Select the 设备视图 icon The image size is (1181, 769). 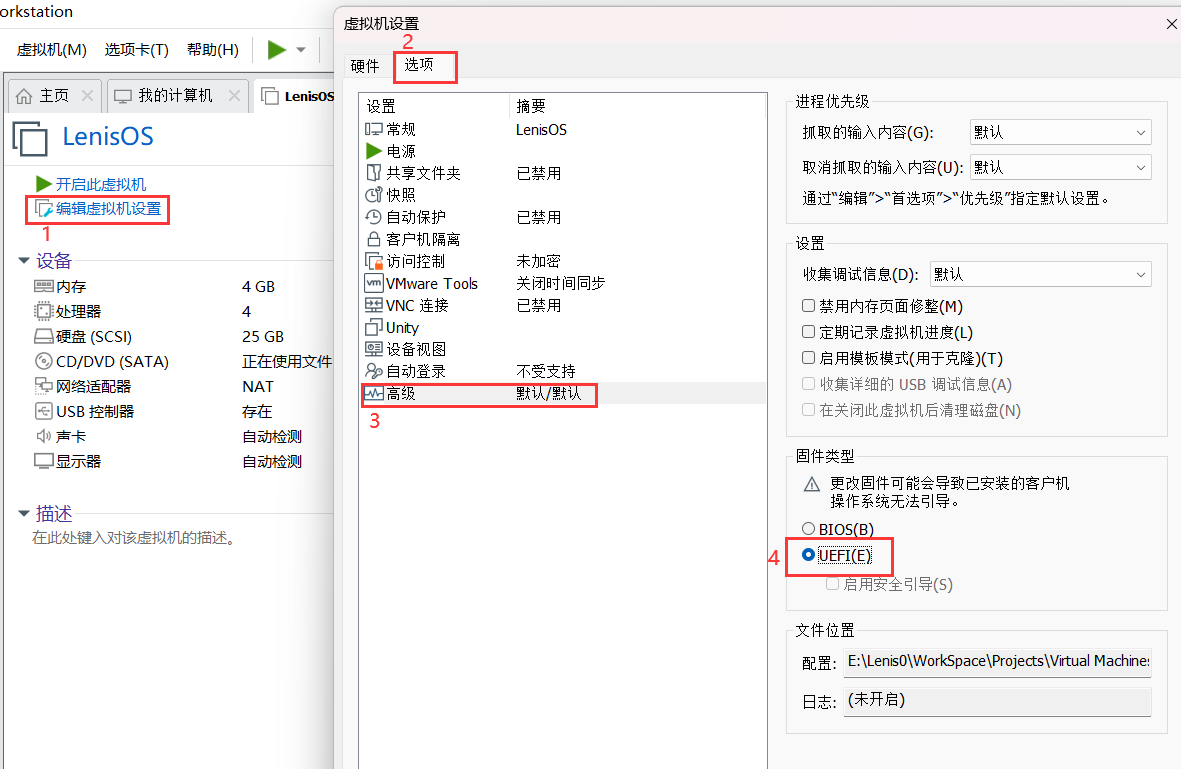point(374,349)
